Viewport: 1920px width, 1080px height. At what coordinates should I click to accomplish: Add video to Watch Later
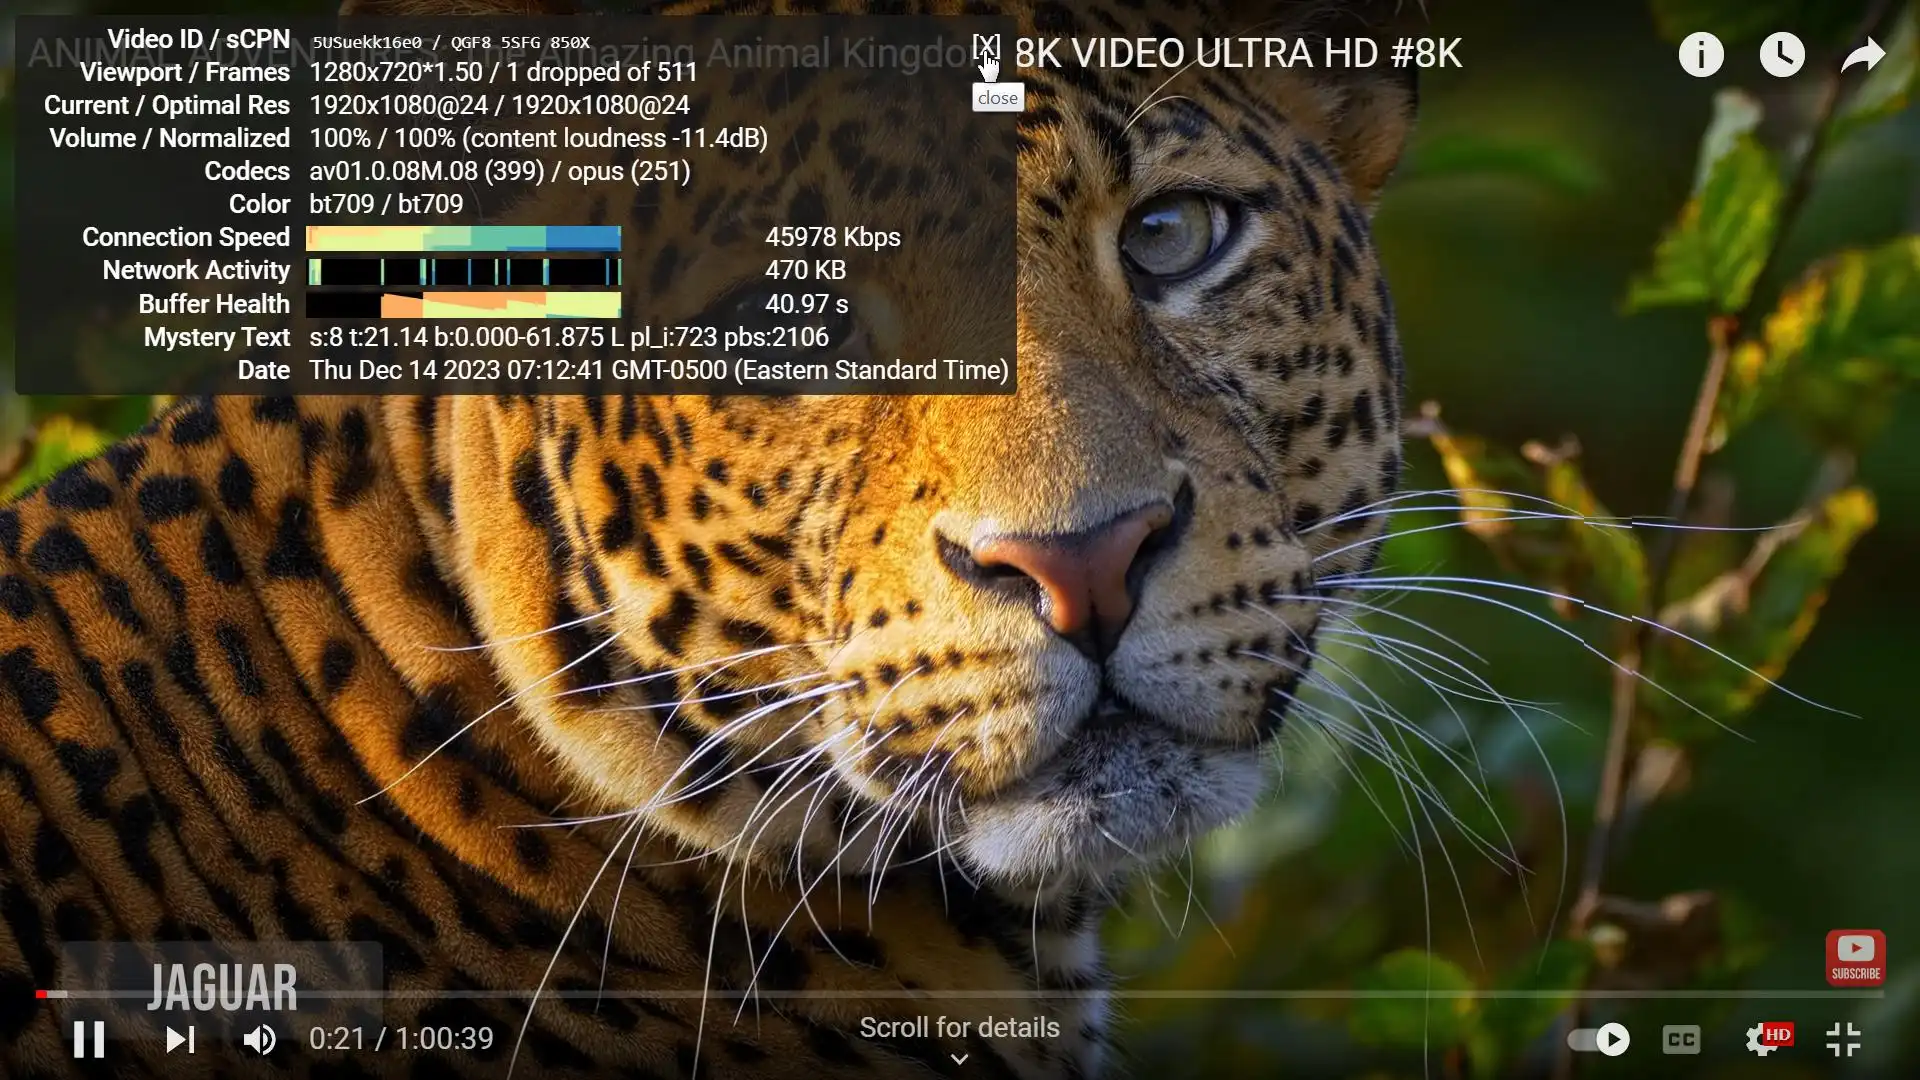[x=1782, y=54]
